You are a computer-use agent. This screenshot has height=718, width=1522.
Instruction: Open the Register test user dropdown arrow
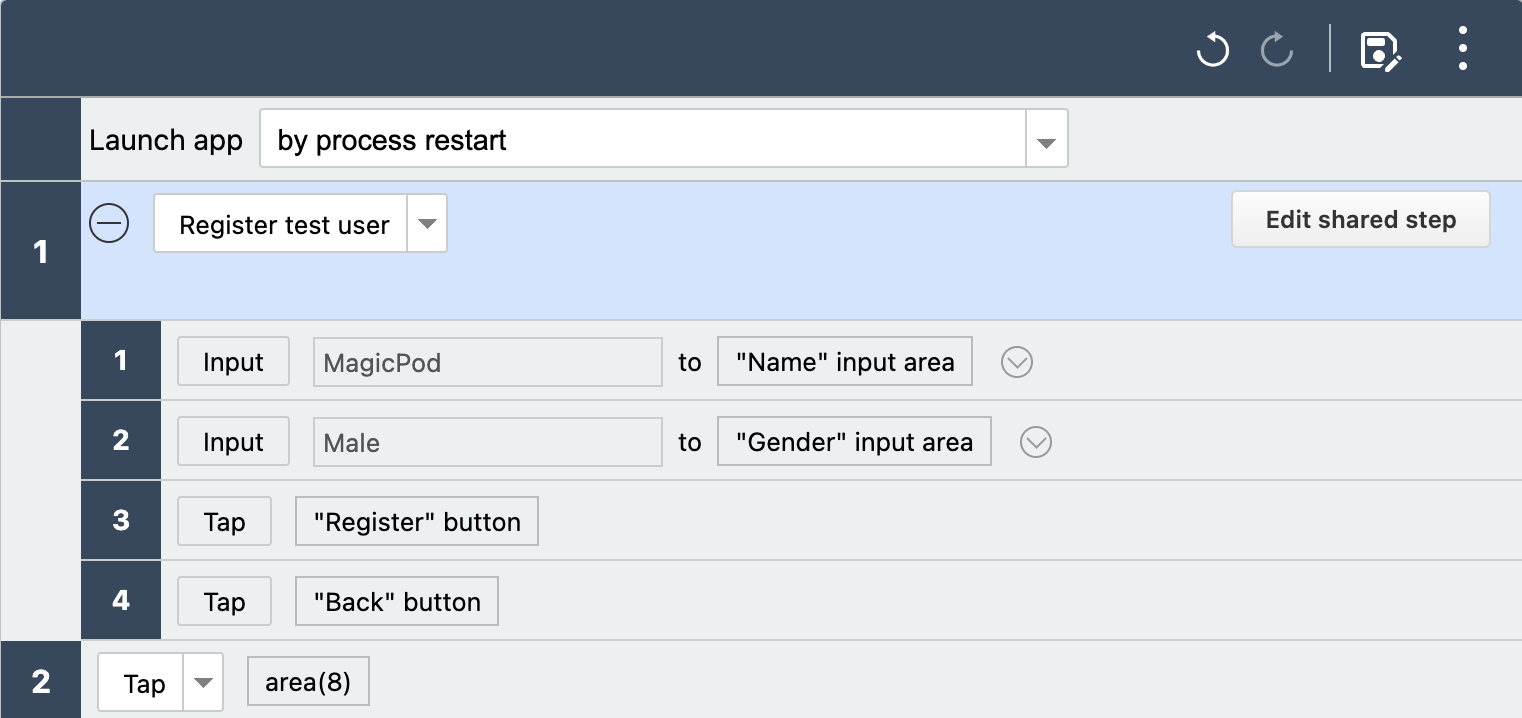427,224
